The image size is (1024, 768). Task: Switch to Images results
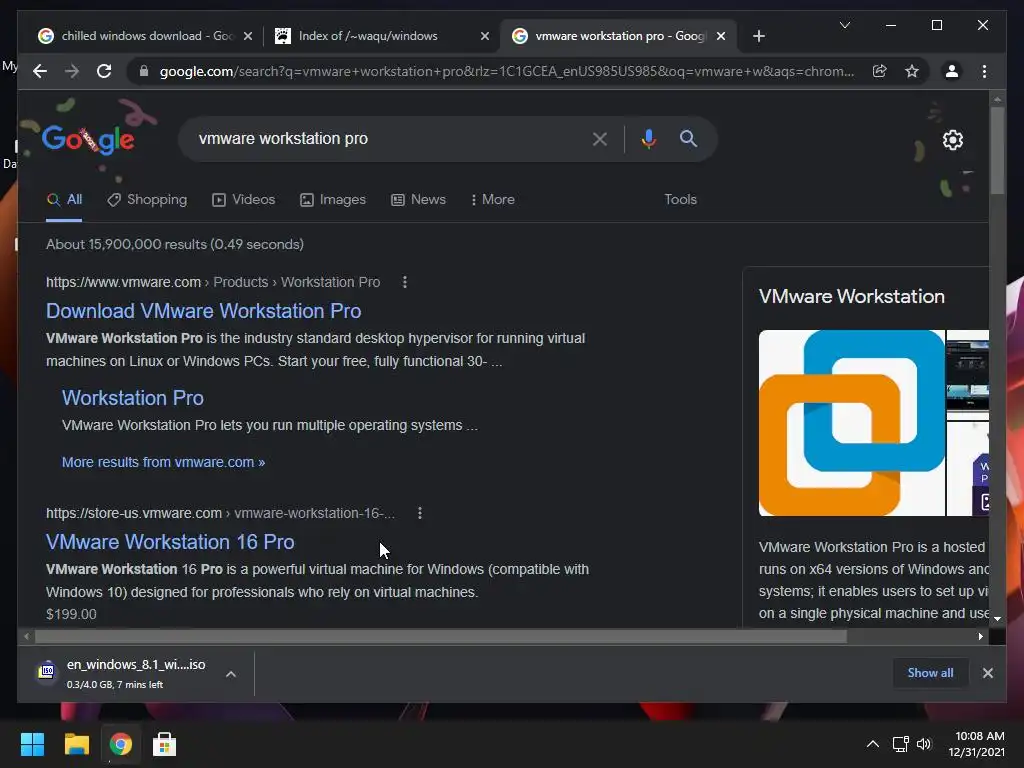(x=332, y=200)
